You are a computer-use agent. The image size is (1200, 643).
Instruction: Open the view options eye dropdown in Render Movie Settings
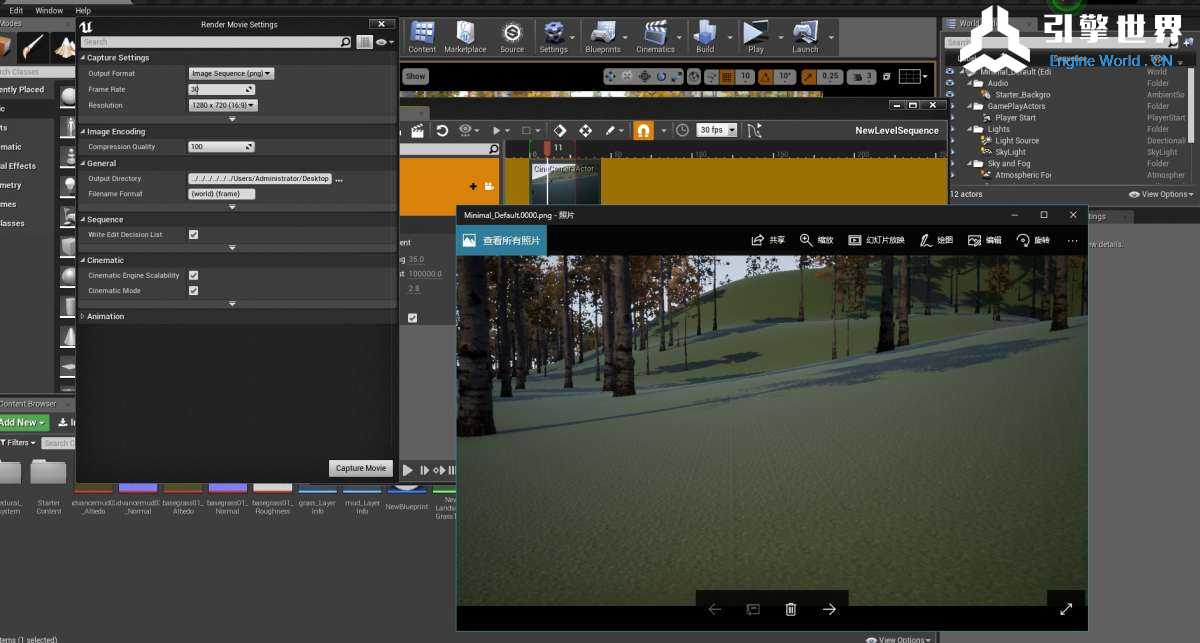tap(384, 42)
